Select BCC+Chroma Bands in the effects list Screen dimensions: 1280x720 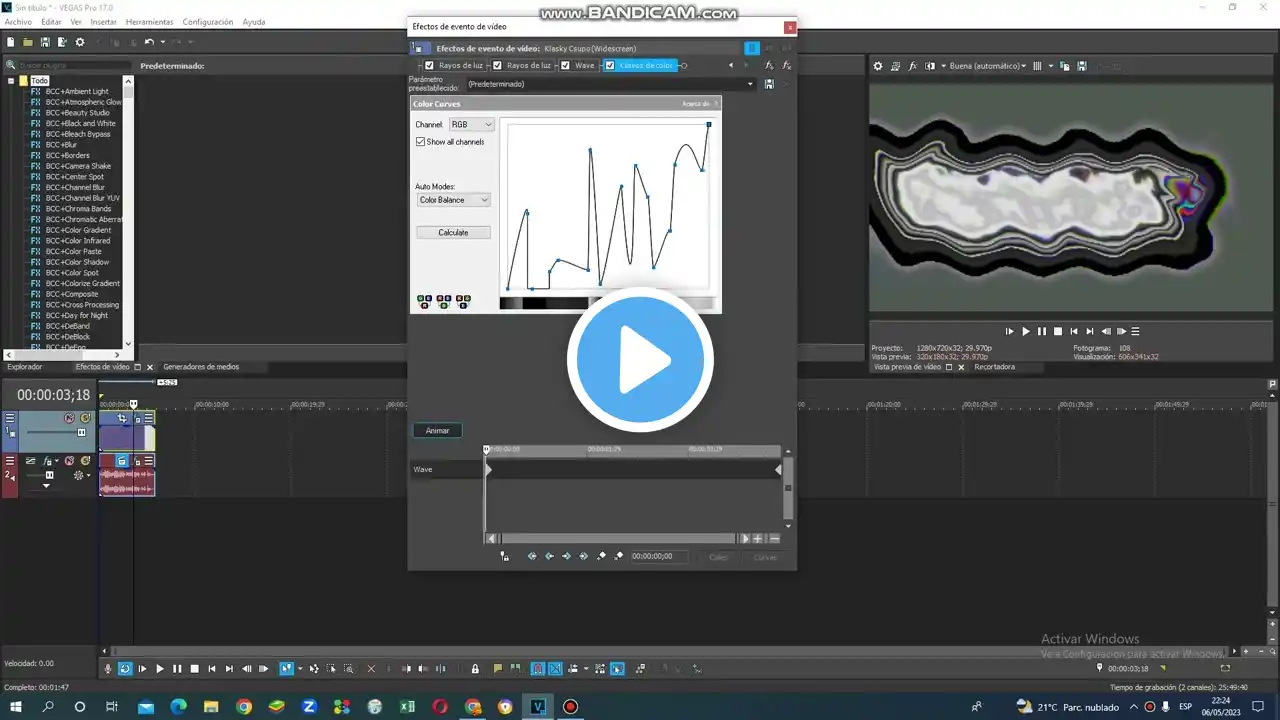pyautogui.click(x=78, y=209)
